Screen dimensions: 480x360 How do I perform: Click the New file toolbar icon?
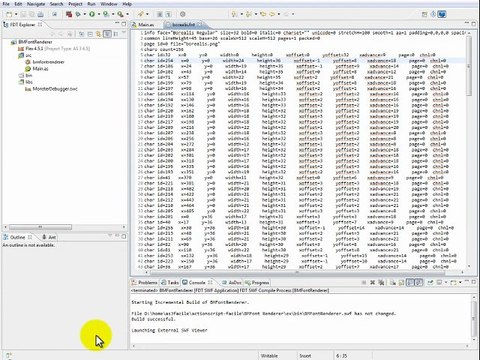click(9, 14)
